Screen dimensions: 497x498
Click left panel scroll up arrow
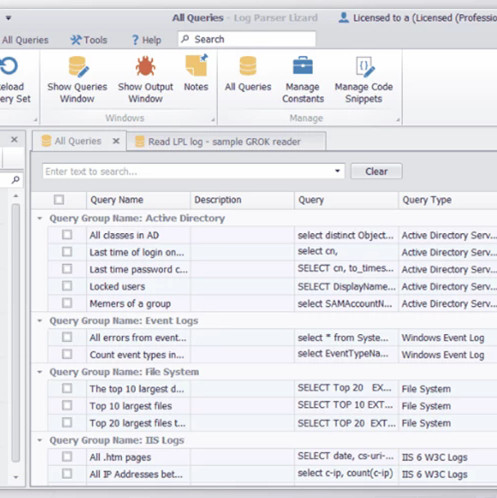coord(15,196)
